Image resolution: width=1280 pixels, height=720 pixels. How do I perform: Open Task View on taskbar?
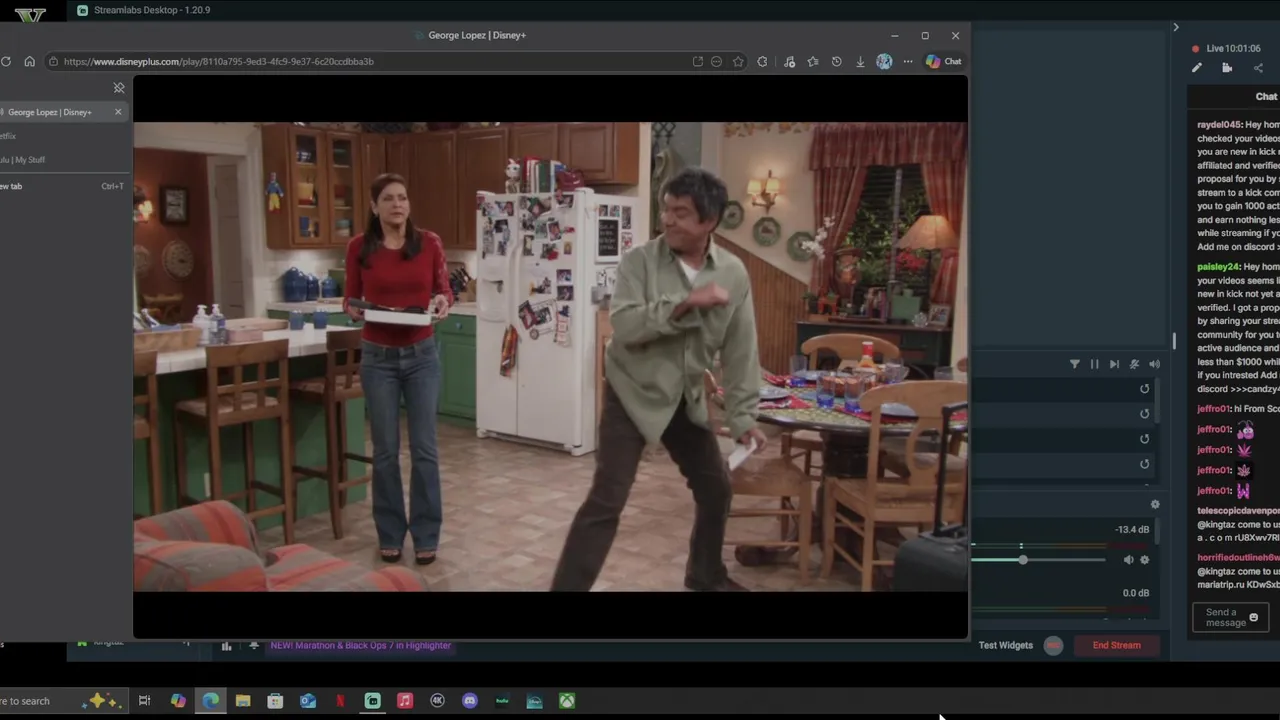click(x=144, y=701)
